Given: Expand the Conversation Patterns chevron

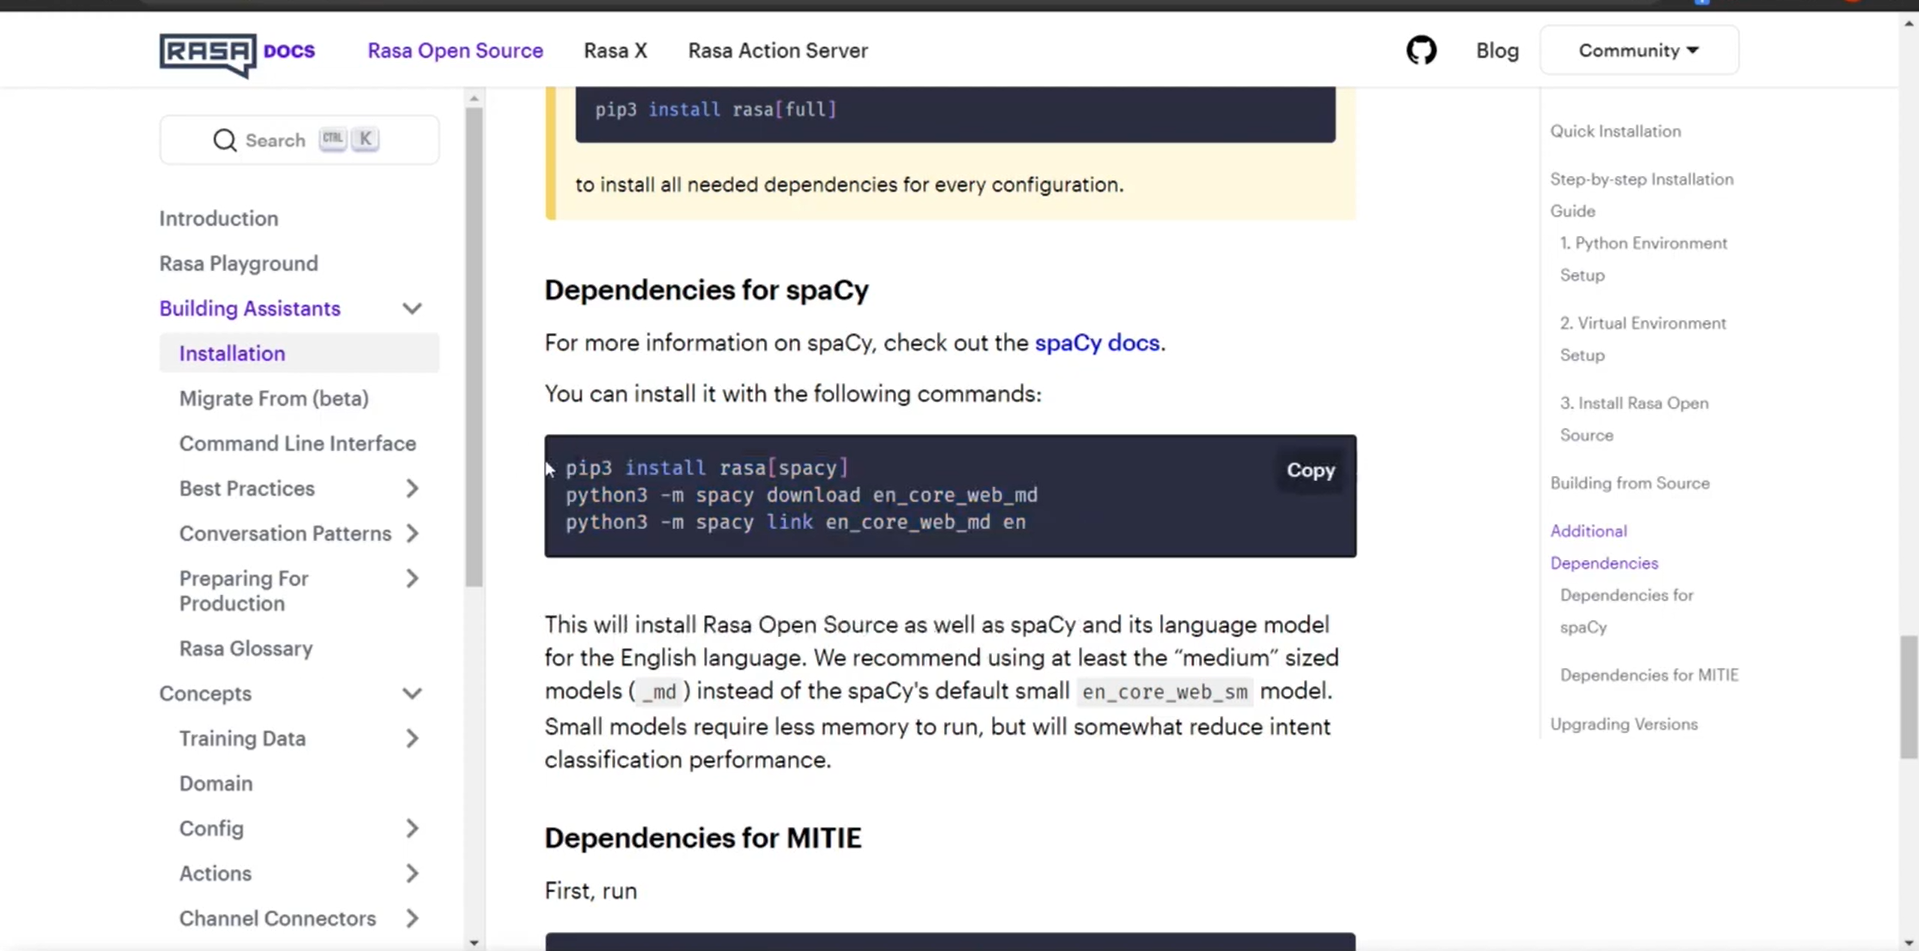Looking at the screenshot, I should 412,533.
